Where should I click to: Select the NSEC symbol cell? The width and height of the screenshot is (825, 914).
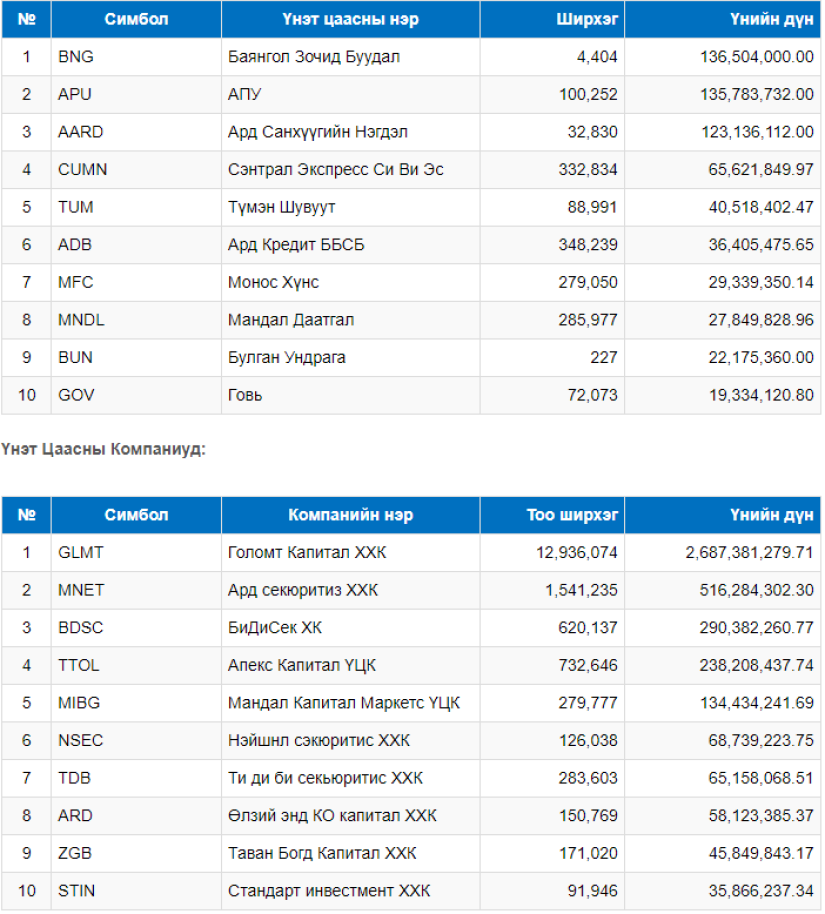click(x=136, y=740)
